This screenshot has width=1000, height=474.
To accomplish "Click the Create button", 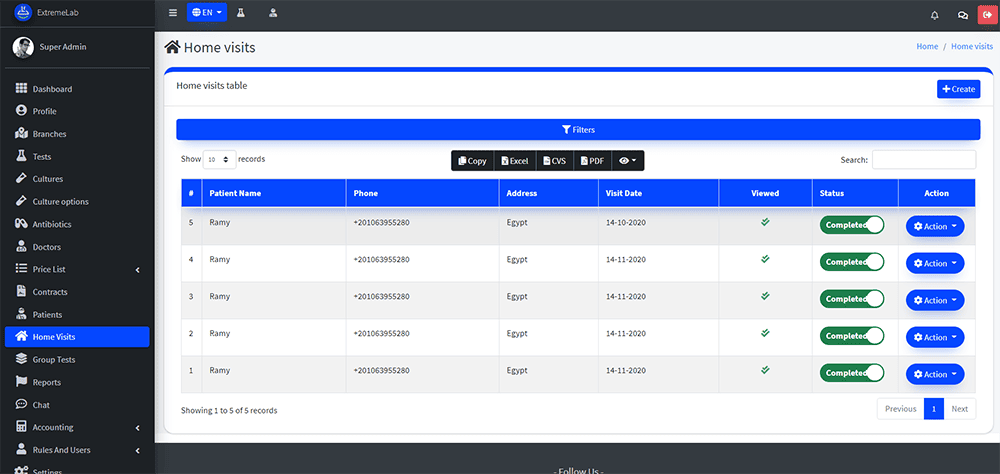I will pyautogui.click(x=958, y=89).
